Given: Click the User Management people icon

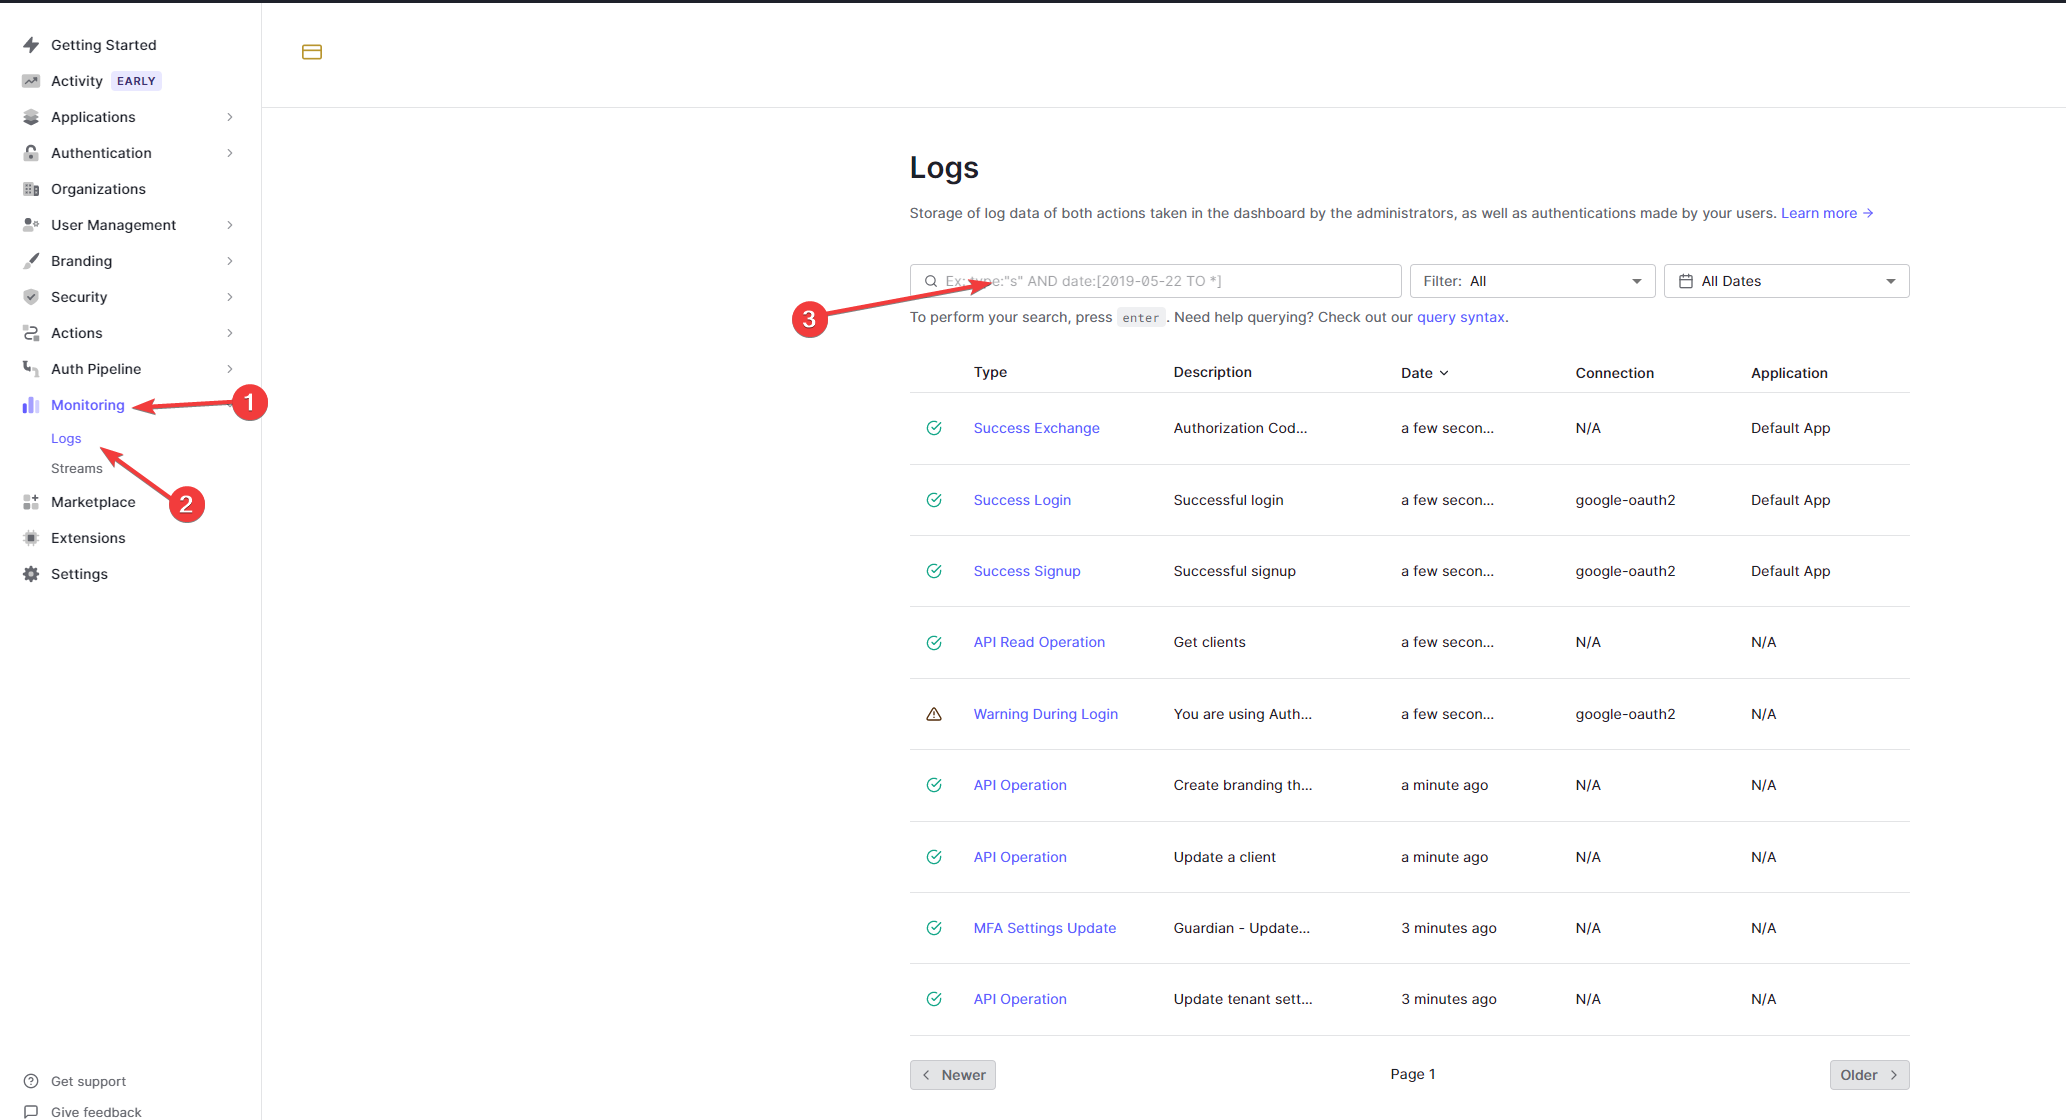Looking at the screenshot, I should [31, 225].
